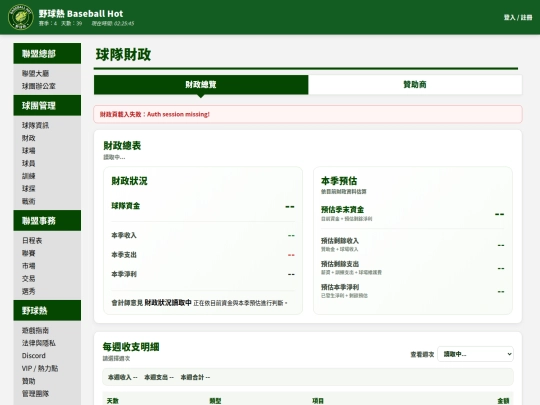
Task: Open 市場 sidebar link
Action: click(x=29, y=266)
